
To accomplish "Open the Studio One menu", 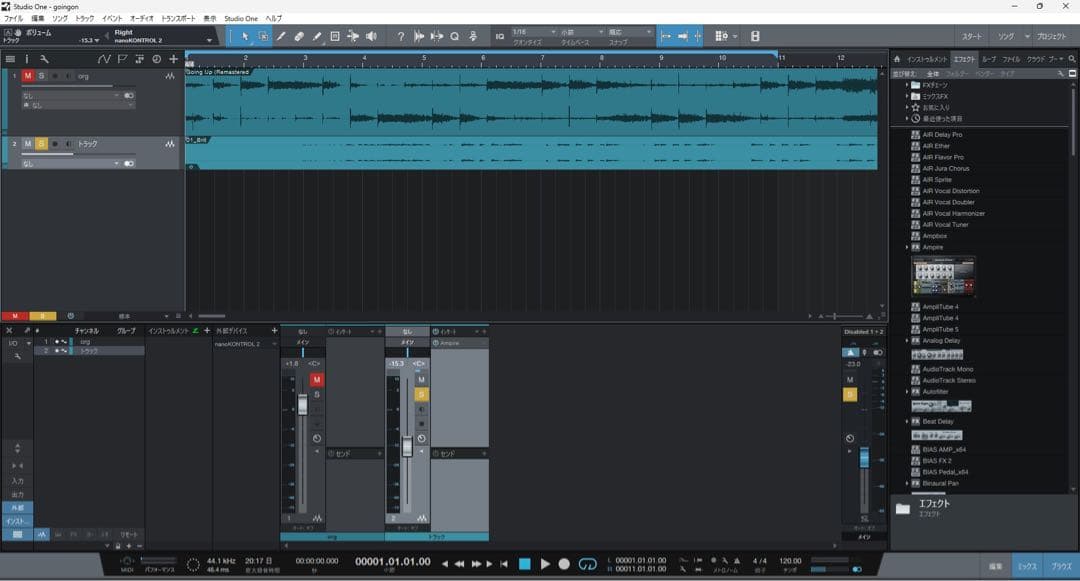I will point(241,19).
